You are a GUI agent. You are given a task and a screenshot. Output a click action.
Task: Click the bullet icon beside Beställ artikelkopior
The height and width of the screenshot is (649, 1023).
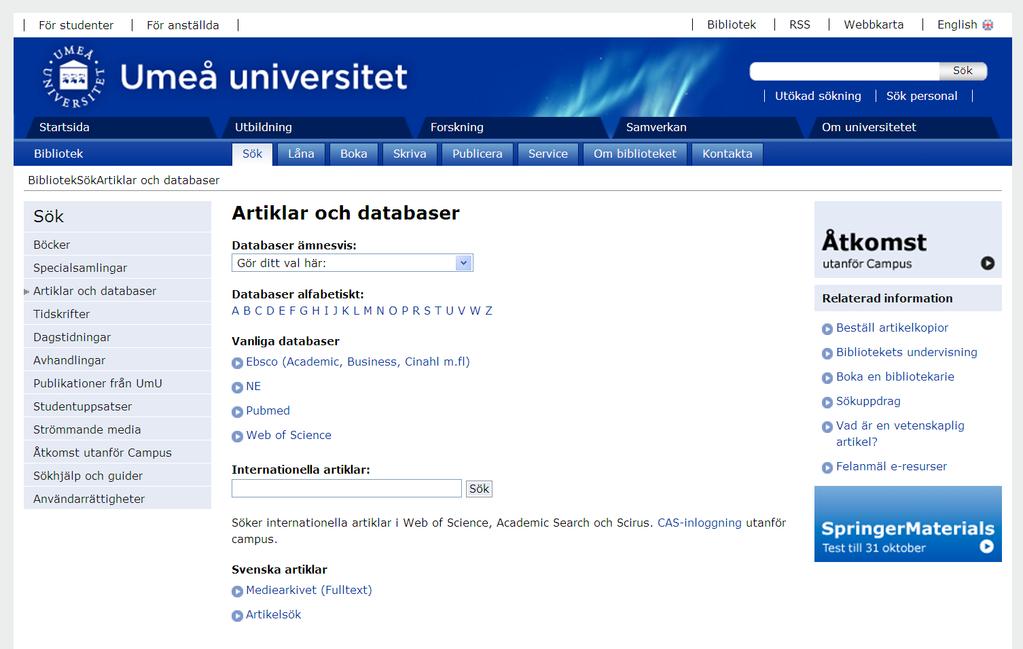[x=827, y=329]
